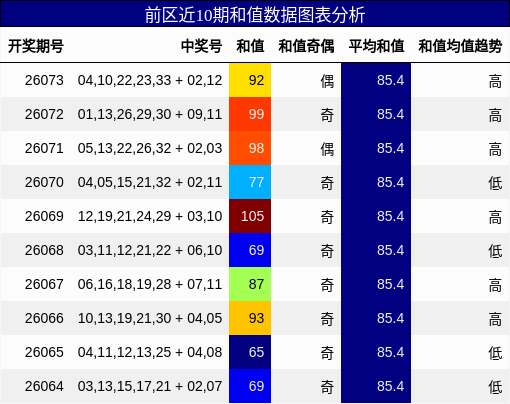Click the blue sum cell 69 for 26064
This screenshot has width=510, height=404.
250,386
